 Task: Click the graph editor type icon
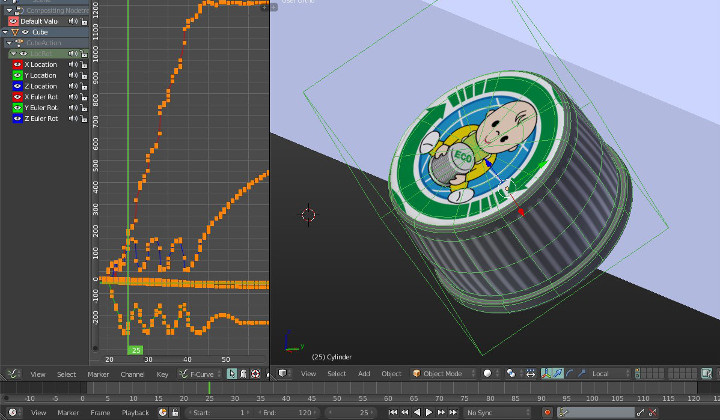(12, 373)
